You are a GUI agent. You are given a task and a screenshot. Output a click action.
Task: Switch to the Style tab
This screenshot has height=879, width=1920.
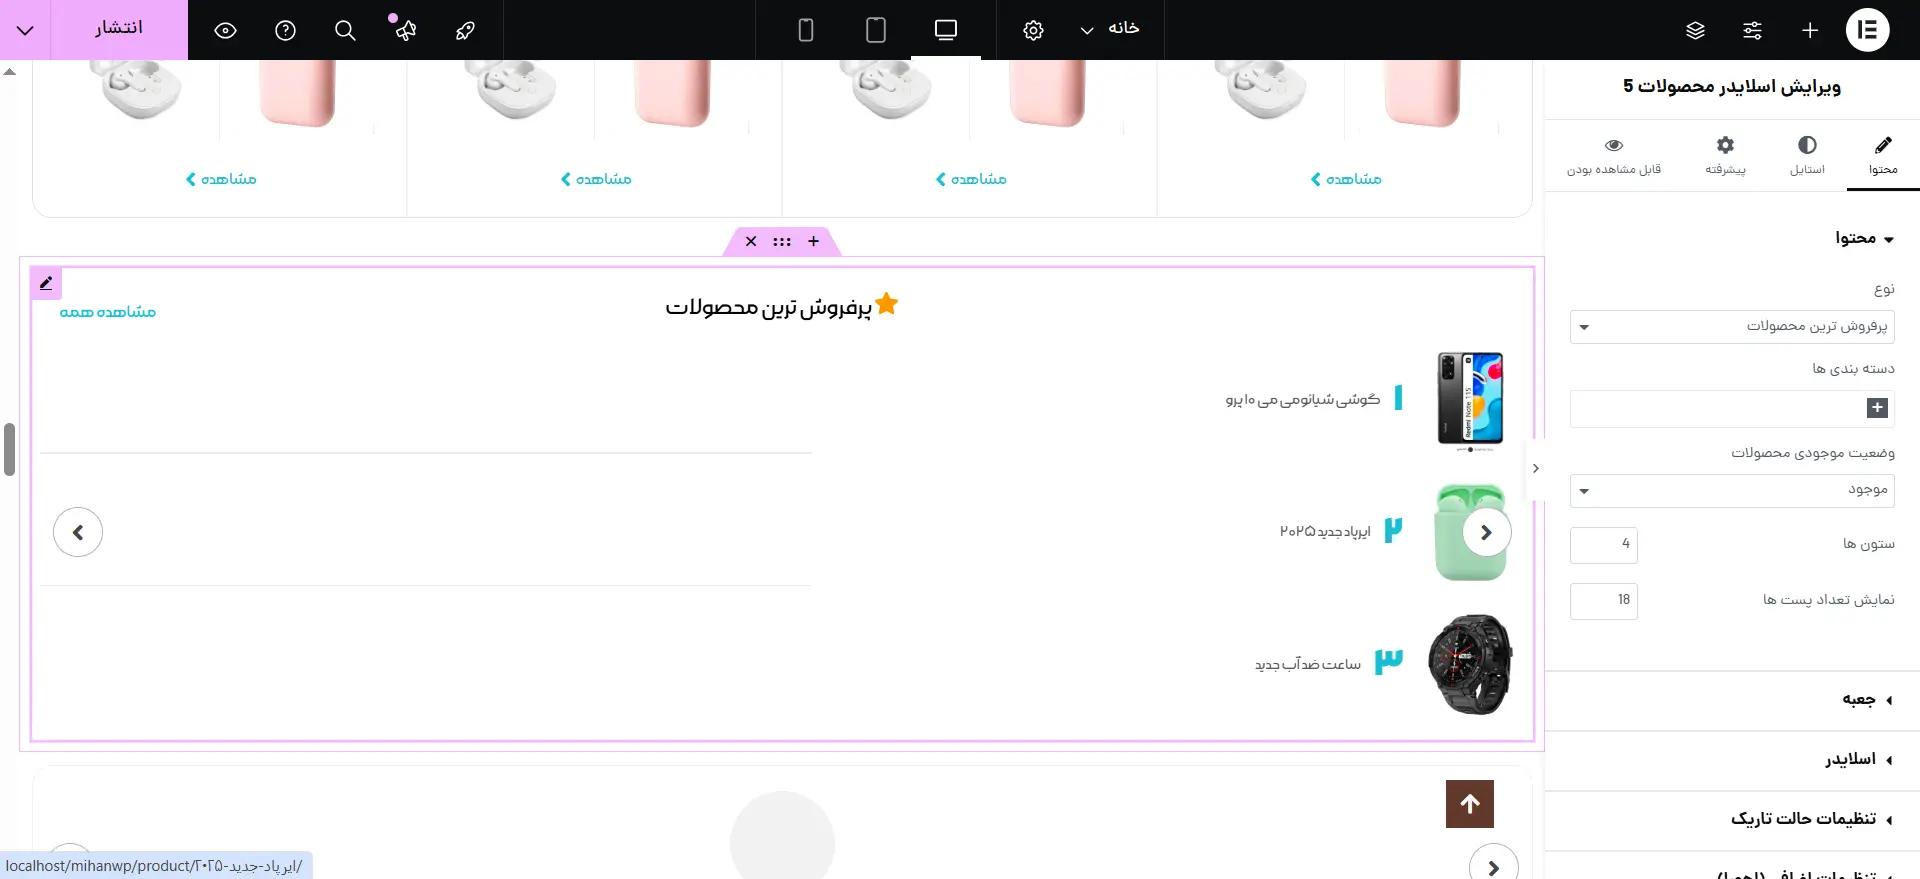point(1806,156)
